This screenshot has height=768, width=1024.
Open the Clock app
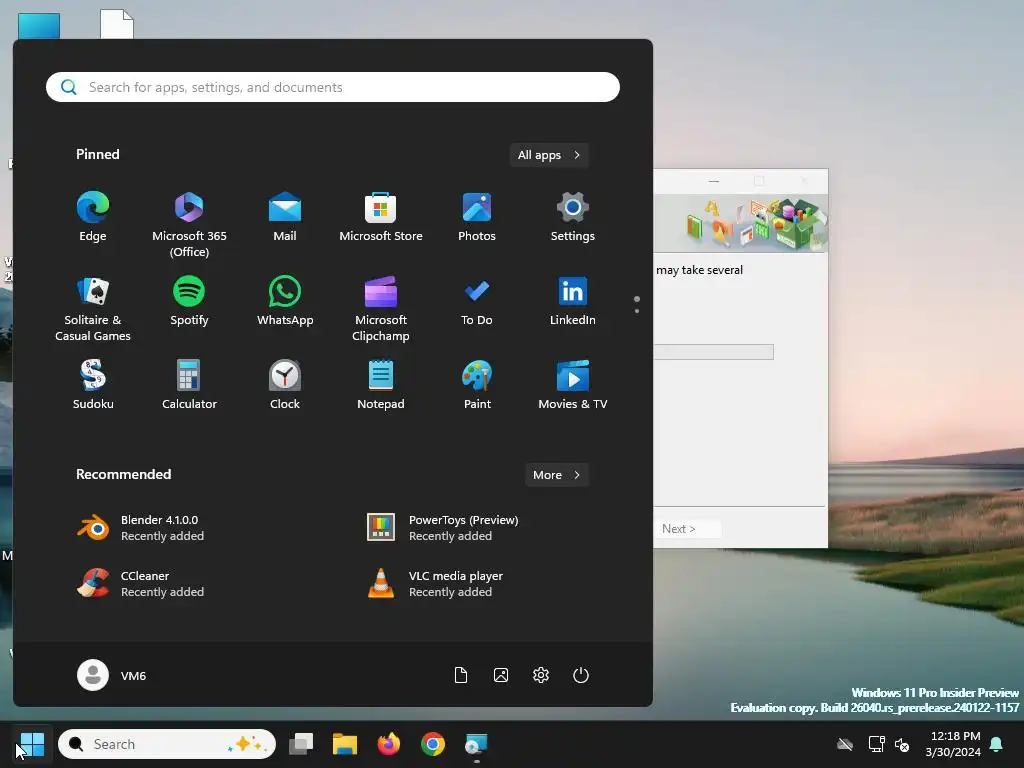[x=285, y=385]
